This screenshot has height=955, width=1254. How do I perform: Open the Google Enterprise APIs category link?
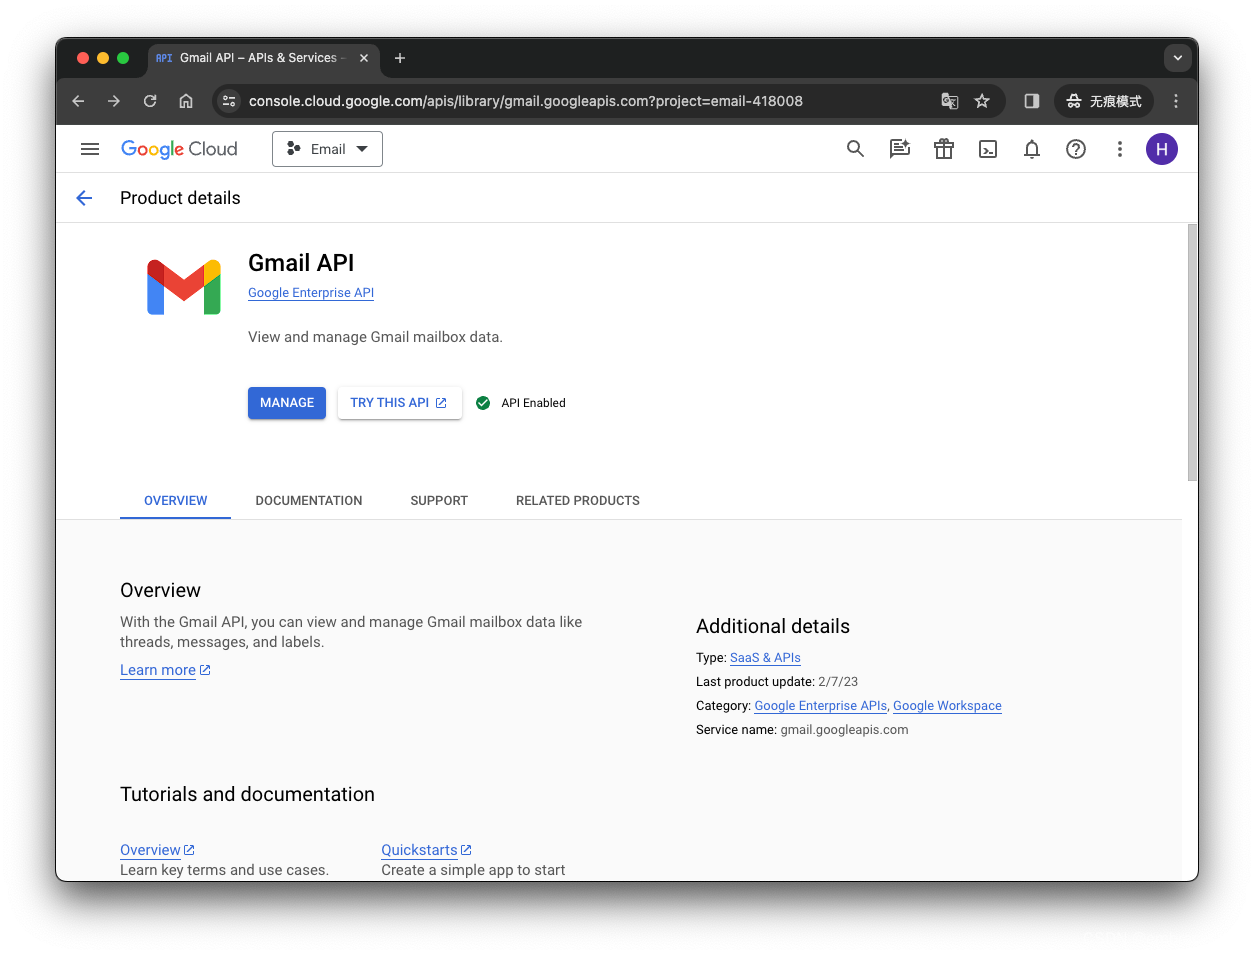point(821,706)
